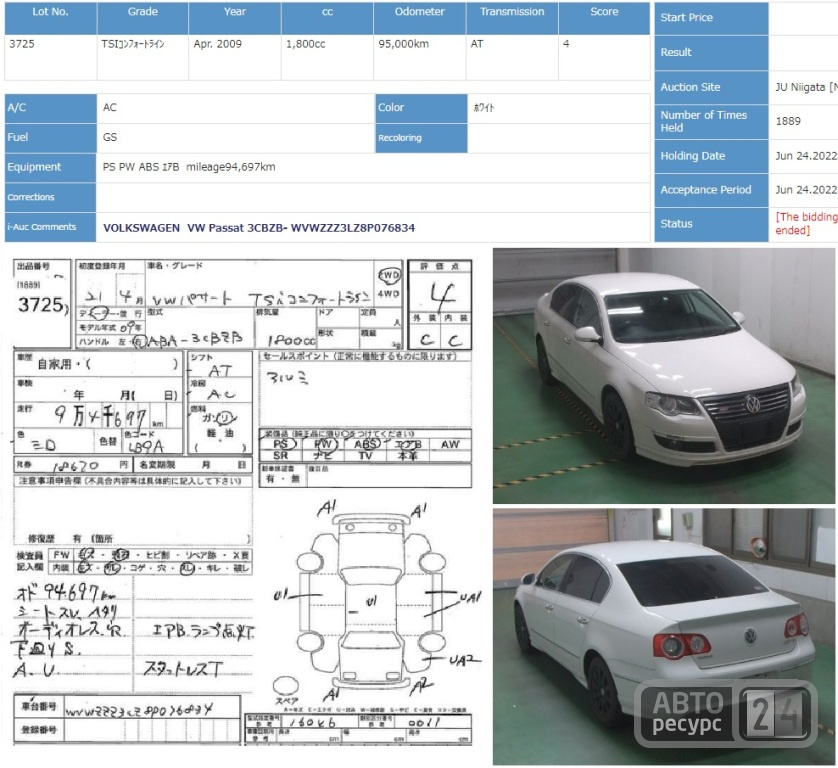This screenshot has width=838, height=768.
Task: Click the 'Equipment' row label
Action: coord(50,167)
